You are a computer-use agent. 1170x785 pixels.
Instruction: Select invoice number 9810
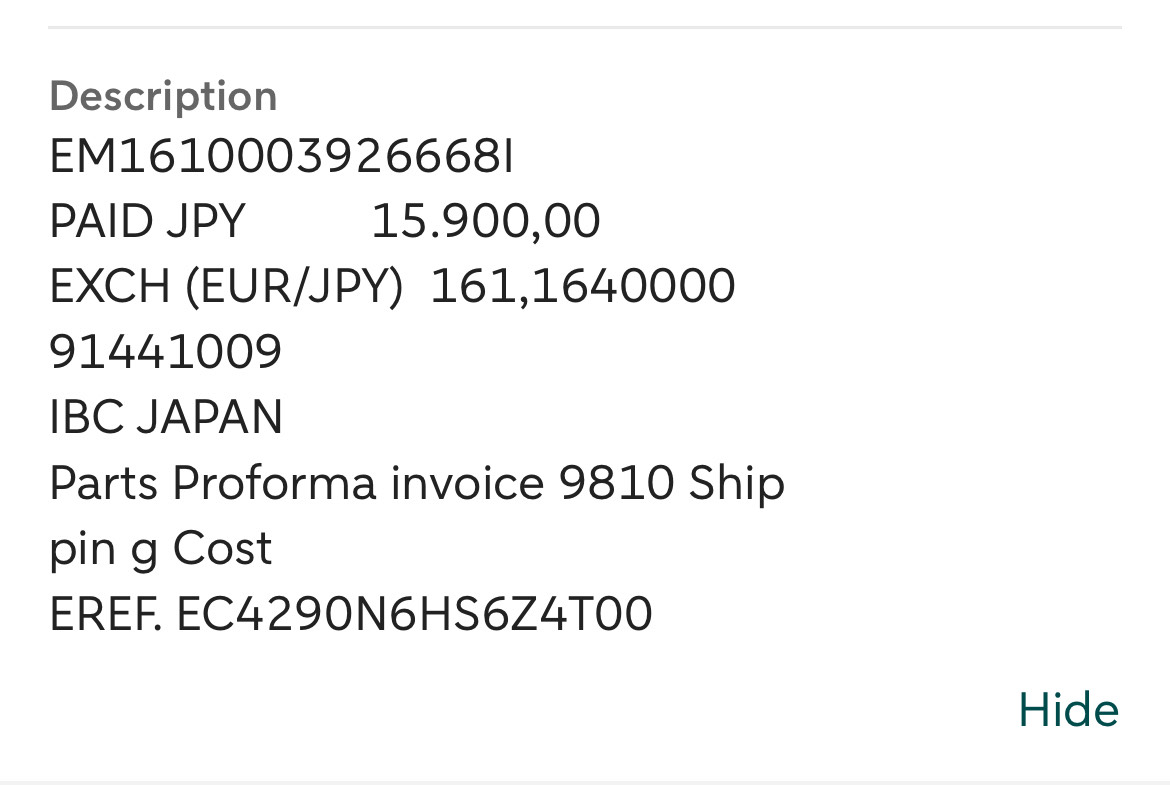point(616,483)
